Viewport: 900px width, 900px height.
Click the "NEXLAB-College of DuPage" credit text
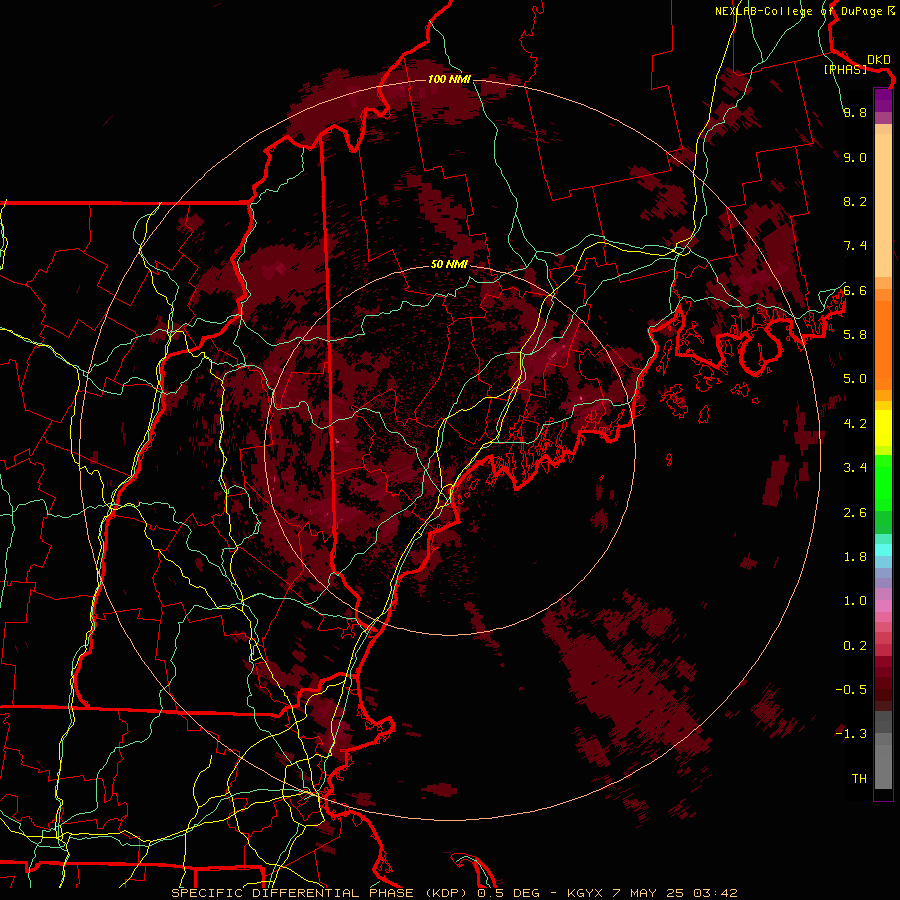pos(800,11)
